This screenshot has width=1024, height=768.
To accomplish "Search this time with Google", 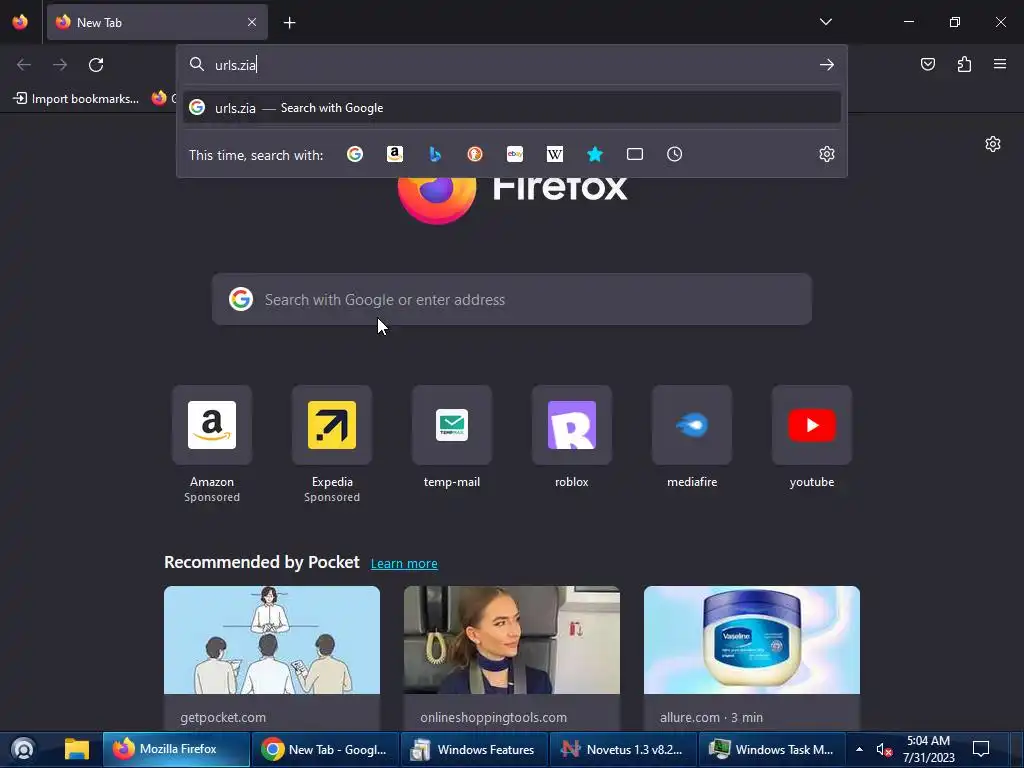I will (355, 154).
